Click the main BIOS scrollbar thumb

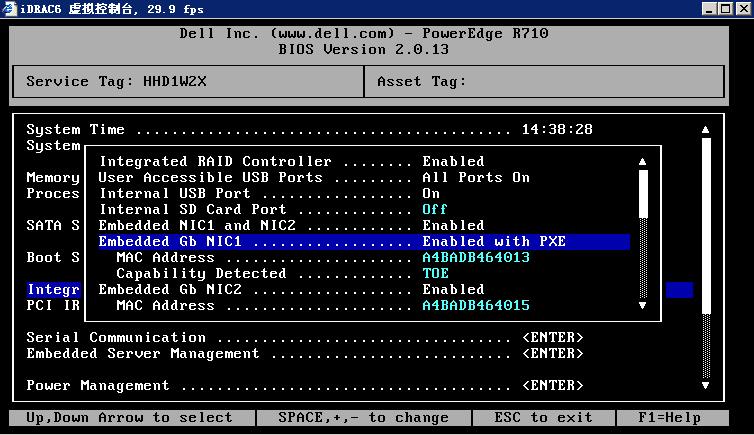(x=706, y=225)
